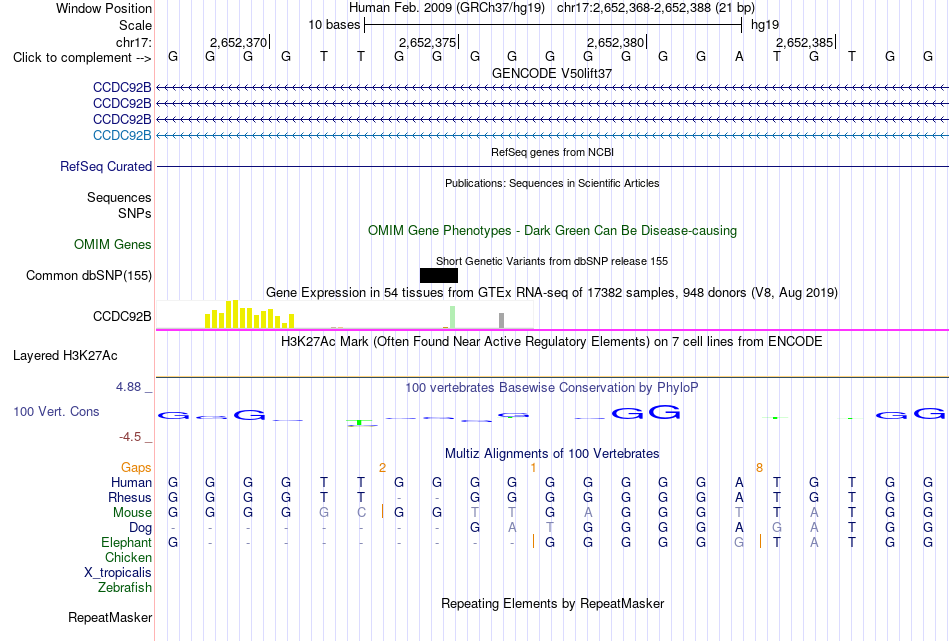Click the 'Click to complement -->' label
The image size is (950, 641).
click(82, 58)
